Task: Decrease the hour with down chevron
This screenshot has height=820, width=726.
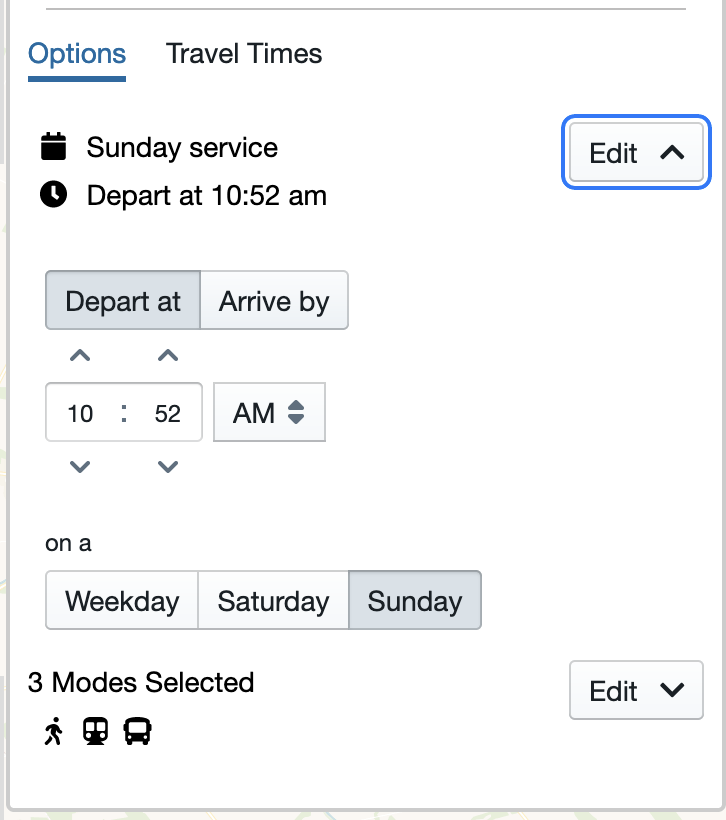Action: tap(81, 467)
